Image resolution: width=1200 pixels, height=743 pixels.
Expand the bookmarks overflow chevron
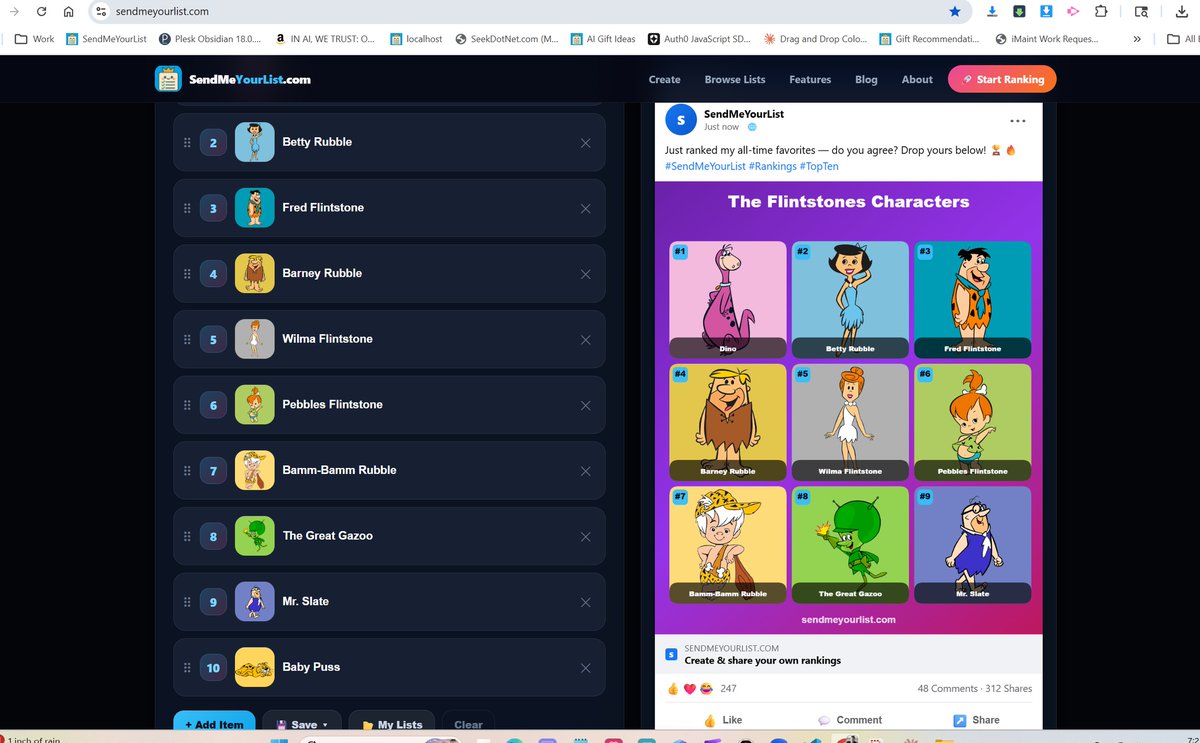click(1137, 39)
